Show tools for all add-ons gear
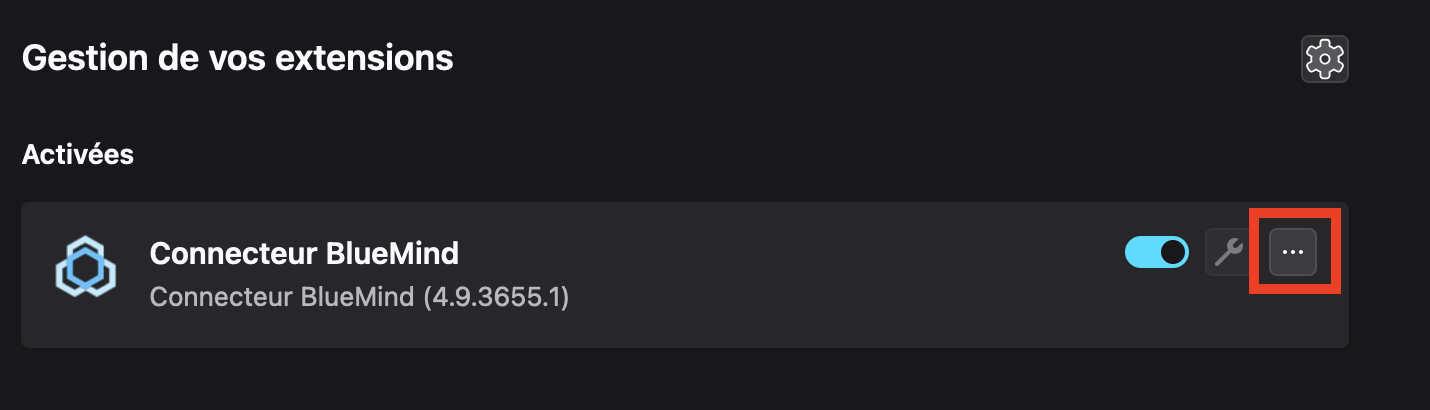The image size is (1430, 410). (1325, 59)
